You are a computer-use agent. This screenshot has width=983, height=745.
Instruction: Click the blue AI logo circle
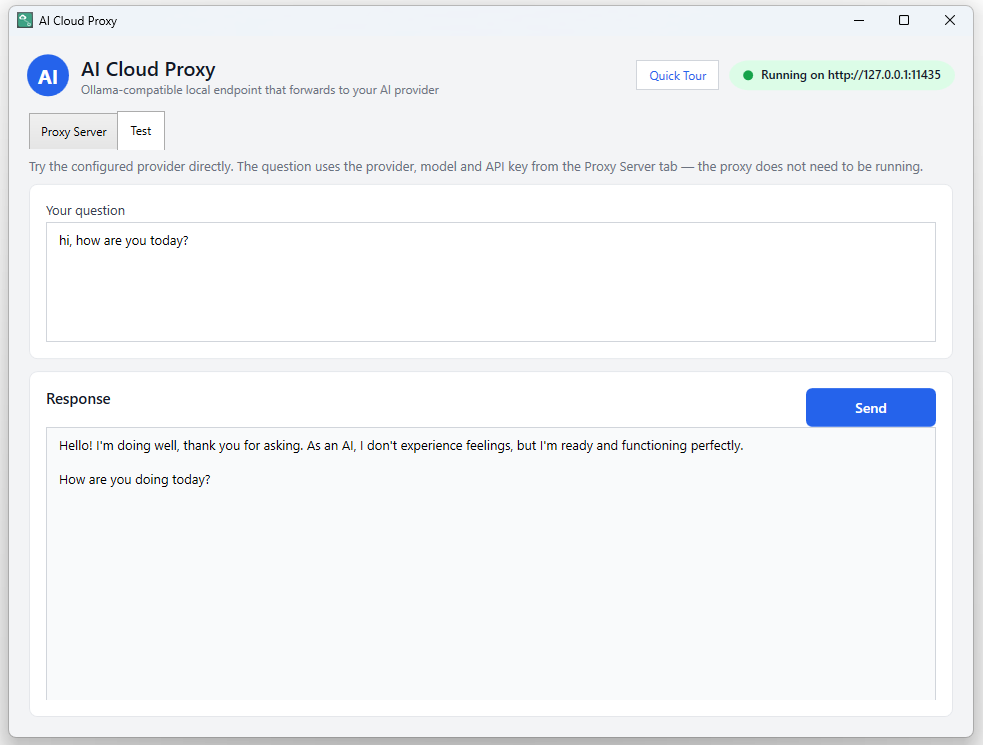pyautogui.click(x=48, y=76)
